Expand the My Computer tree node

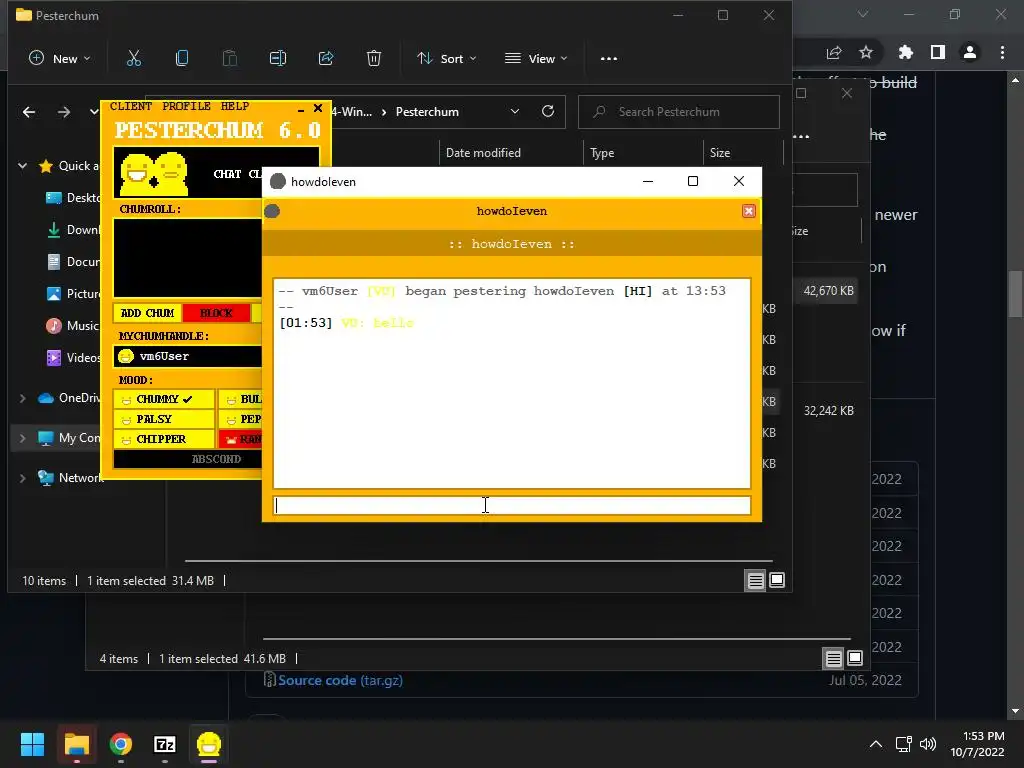click(23, 438)
